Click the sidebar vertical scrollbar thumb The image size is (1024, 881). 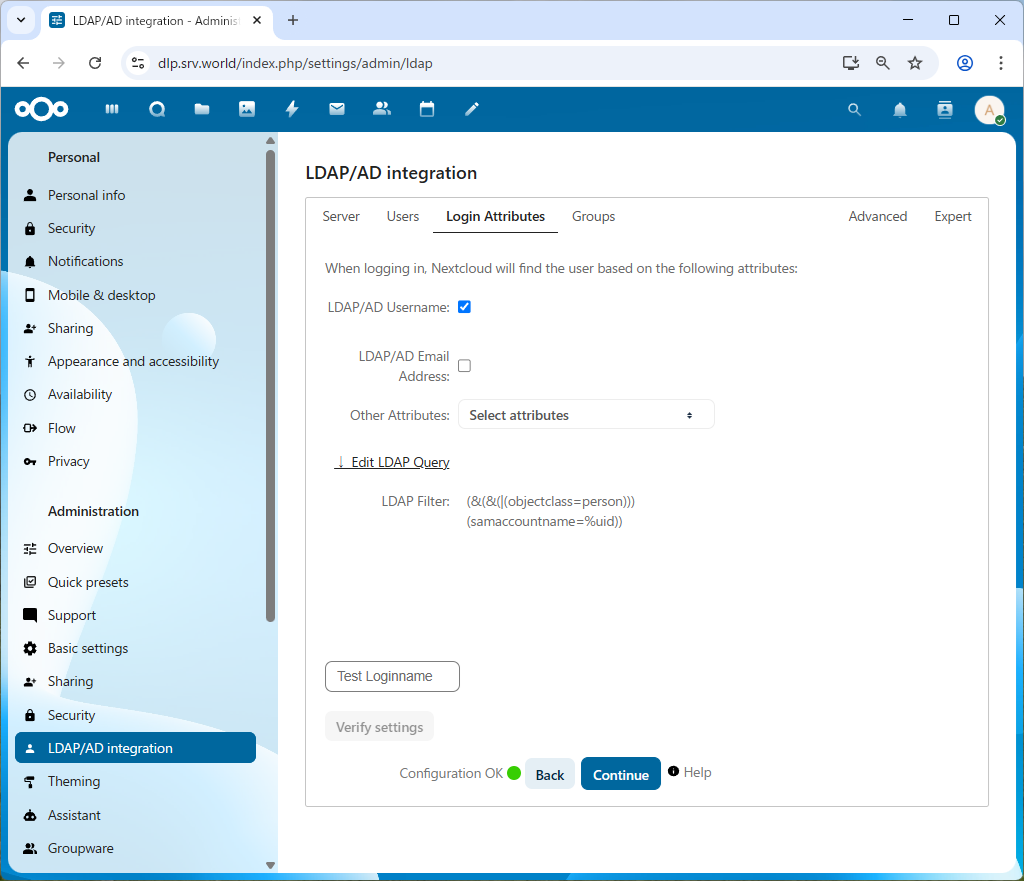click(x=270, y=385)
